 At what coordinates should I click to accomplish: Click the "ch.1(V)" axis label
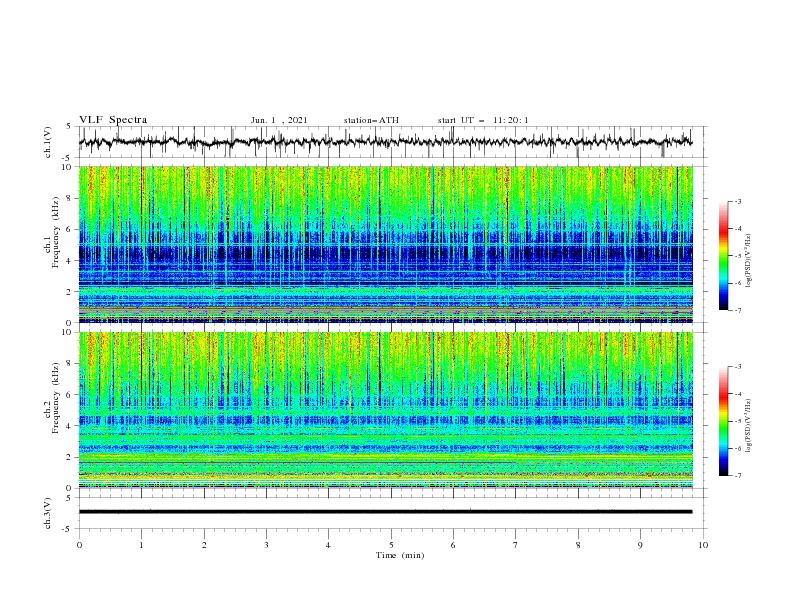[x=48, y=142]
